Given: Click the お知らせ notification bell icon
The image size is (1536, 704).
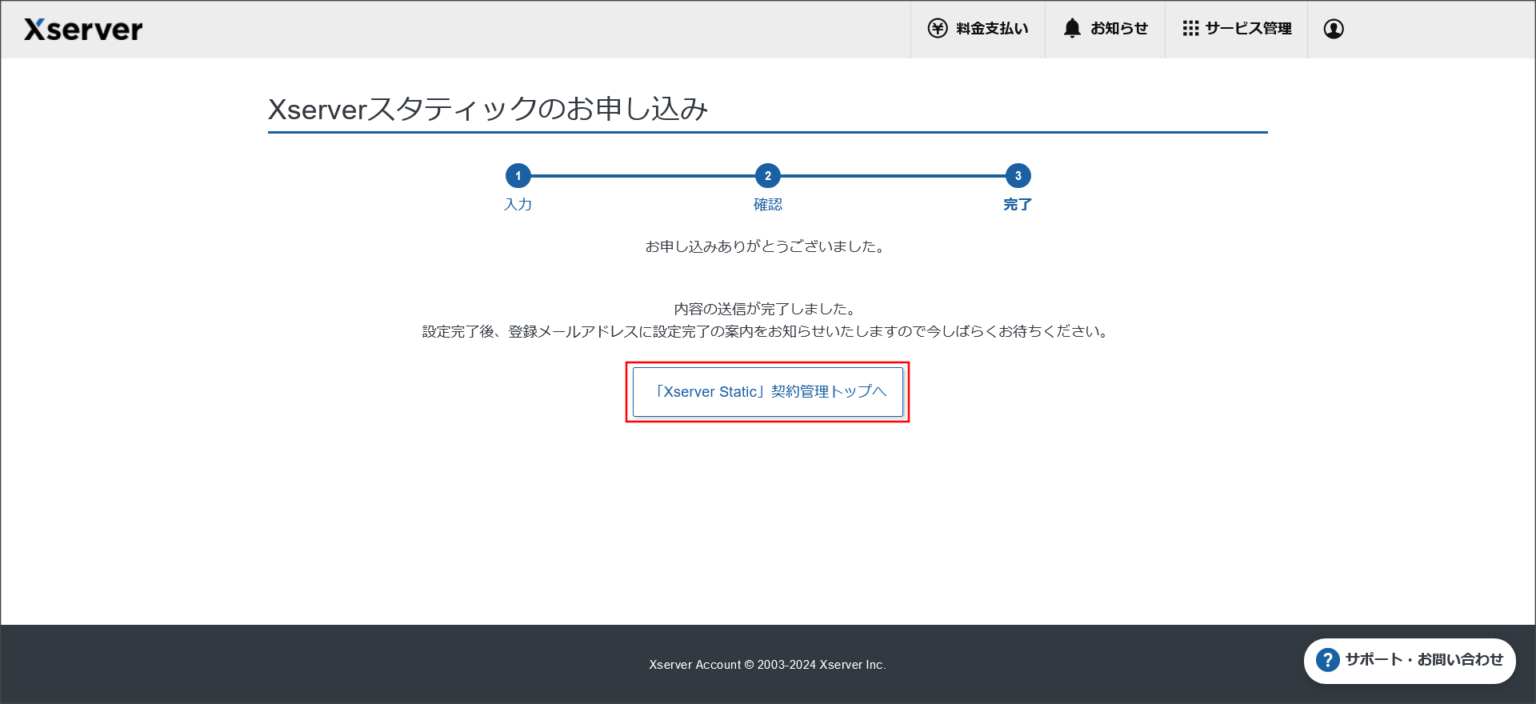Looking at the screenshot, I should [1071, 28].
